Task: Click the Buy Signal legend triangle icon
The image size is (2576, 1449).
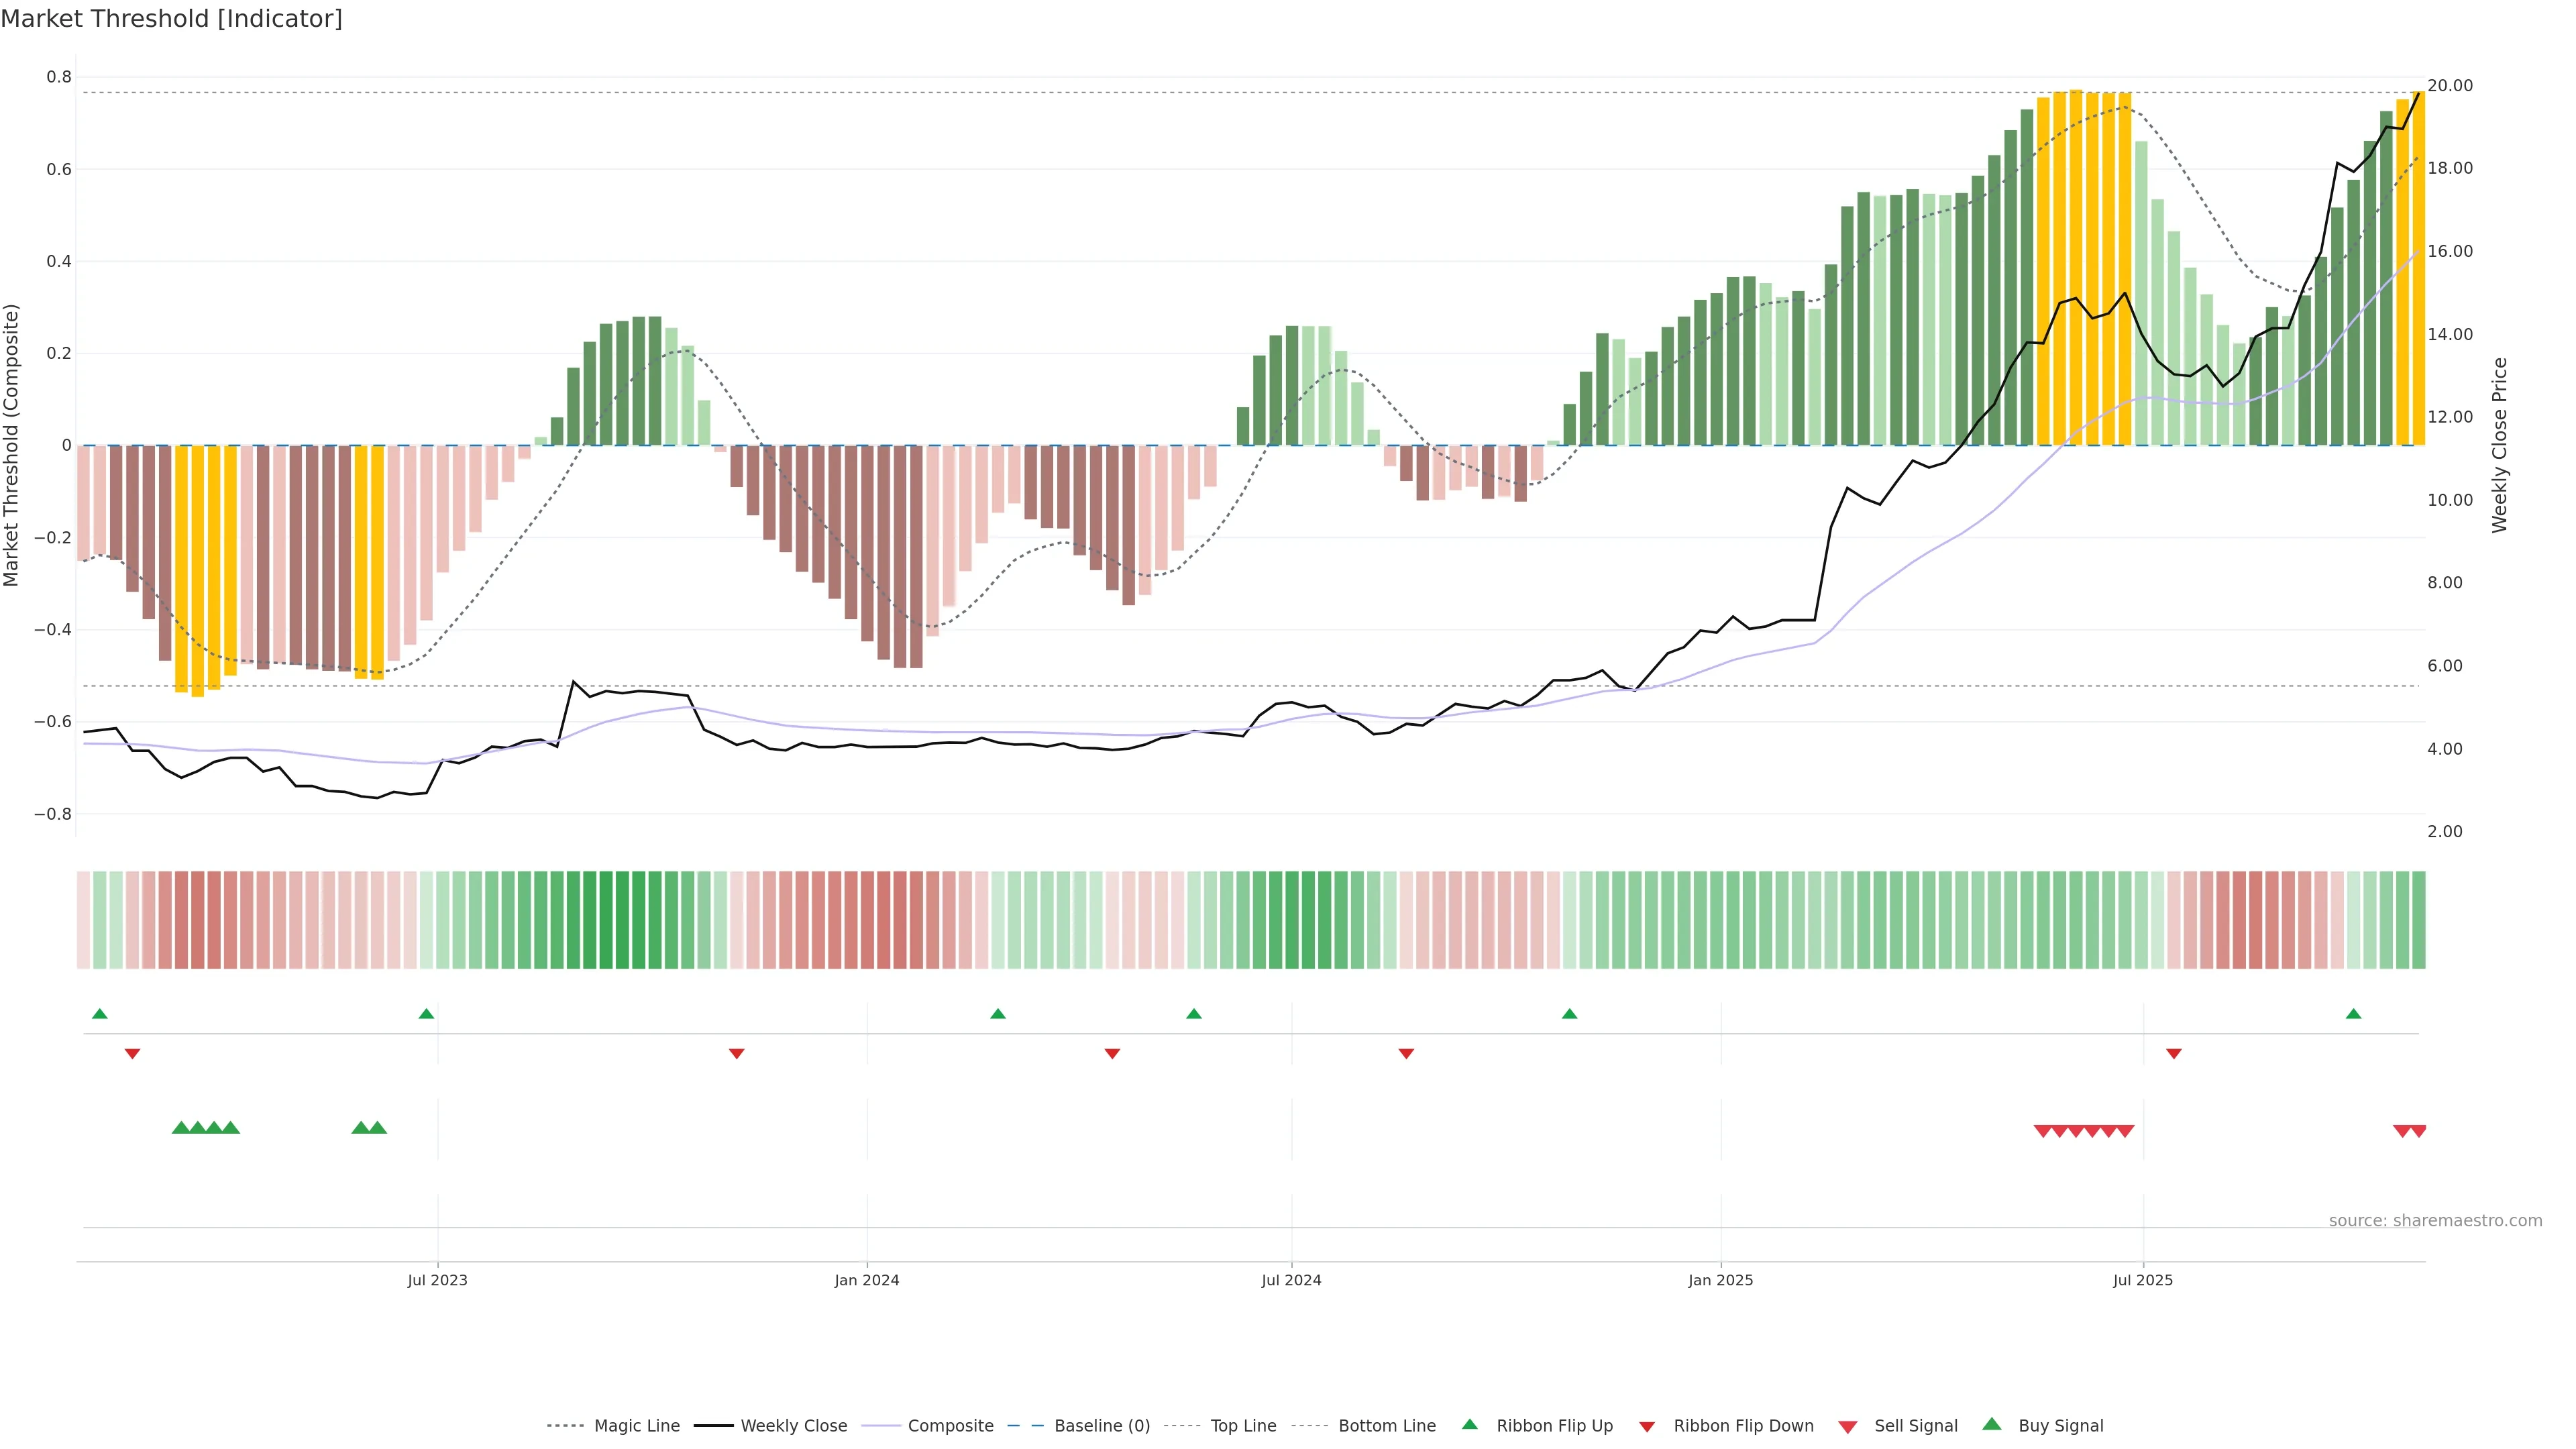Action: (1991, 1424)
